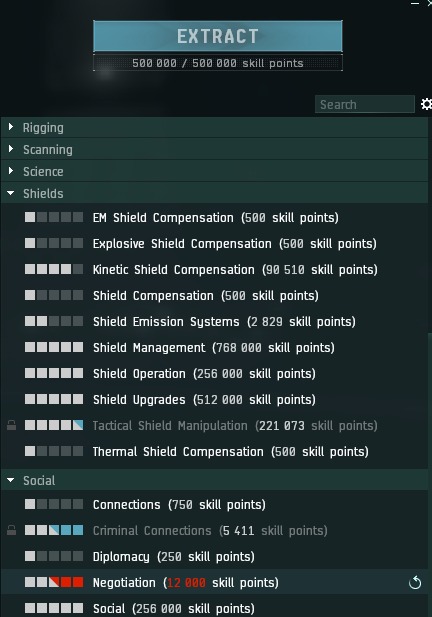Image resolution: width=432 pixels, height=617 pixels.
Task: Click the Search input field
Action: pyautogui.click(x=365, y=104)
